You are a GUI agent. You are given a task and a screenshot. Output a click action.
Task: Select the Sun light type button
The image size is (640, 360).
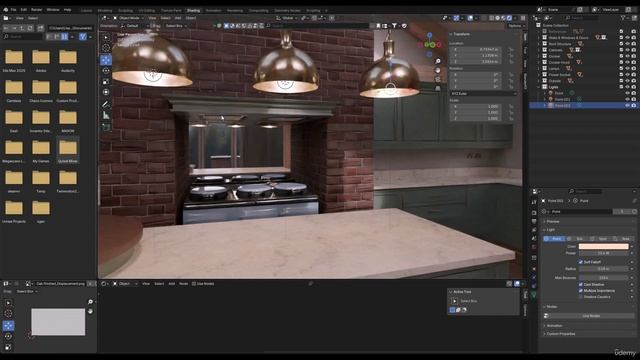579,238
